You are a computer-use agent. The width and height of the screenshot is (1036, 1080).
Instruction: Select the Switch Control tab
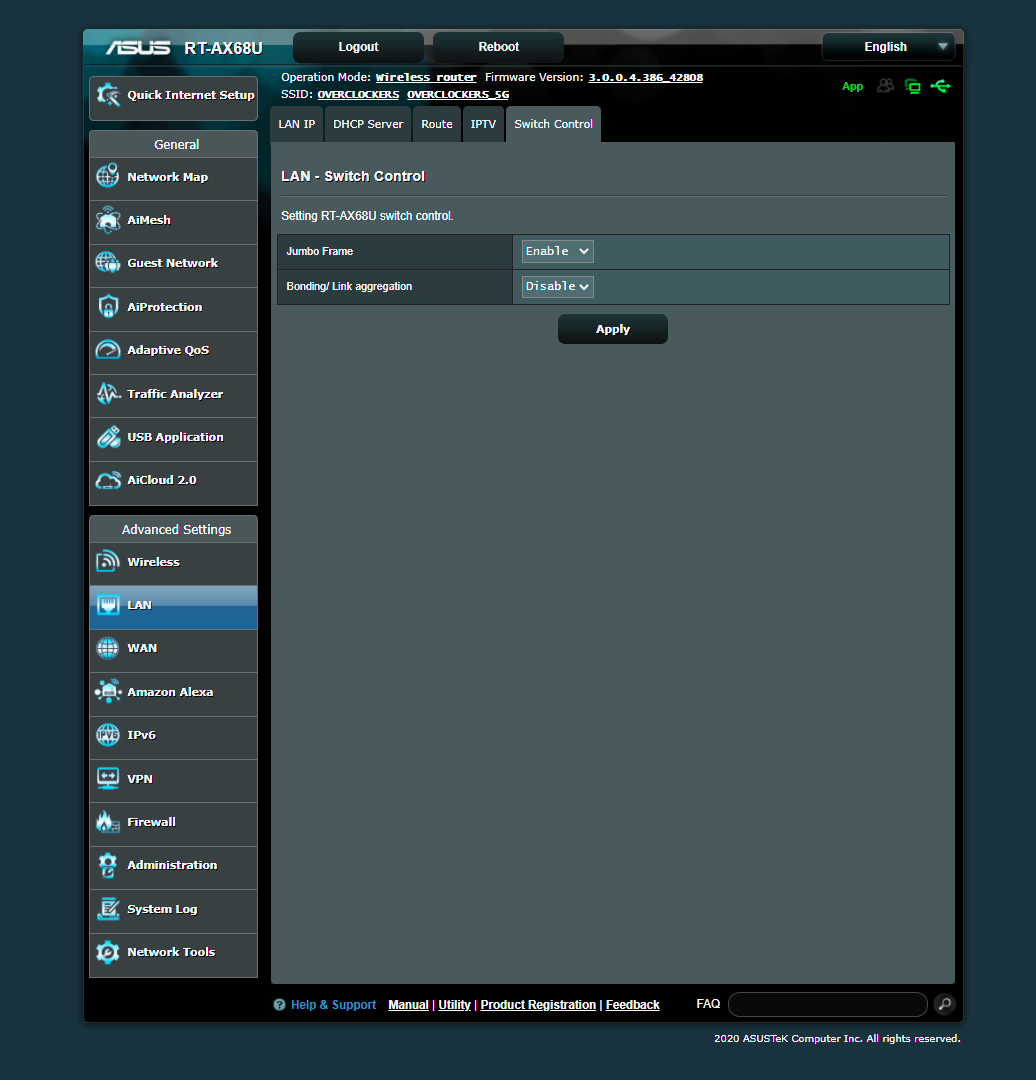[553, 124]
